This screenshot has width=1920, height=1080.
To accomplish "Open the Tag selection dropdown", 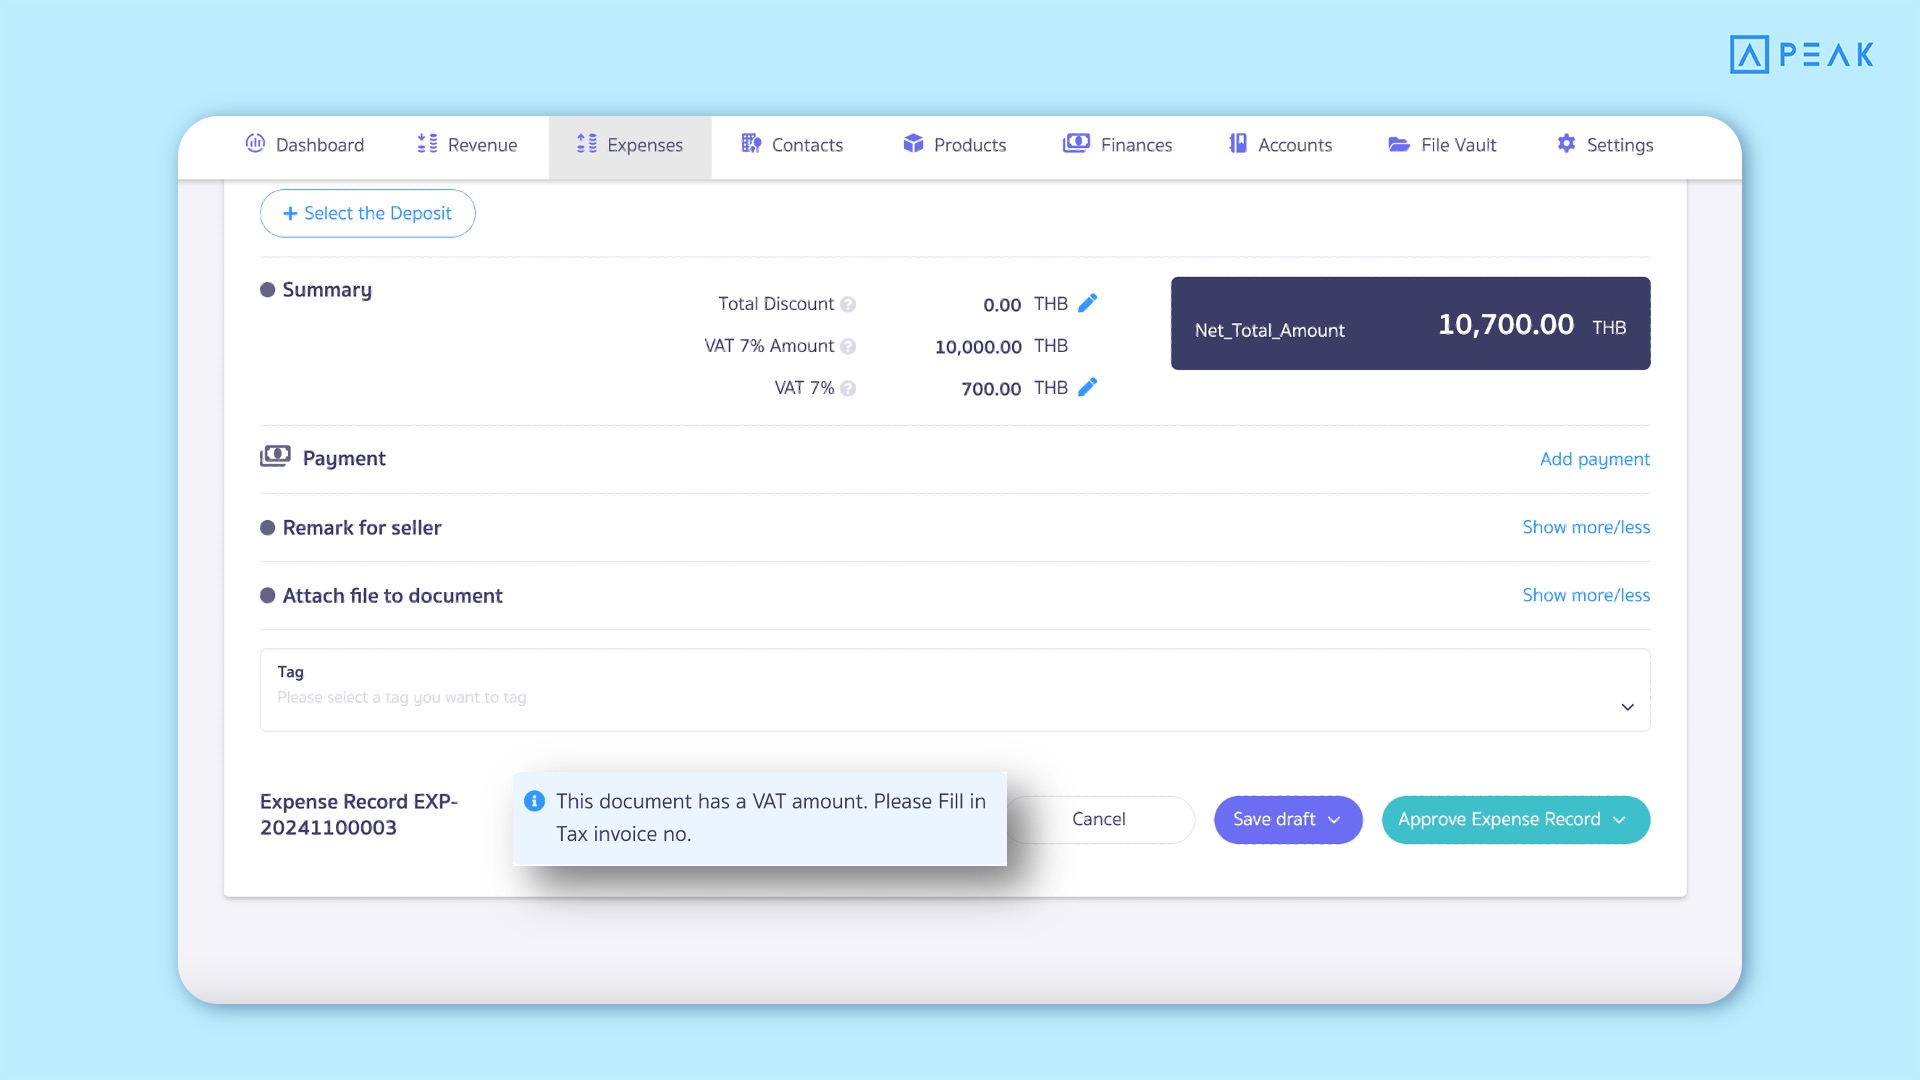I will pyautogui.click(x=1629, y=707).
